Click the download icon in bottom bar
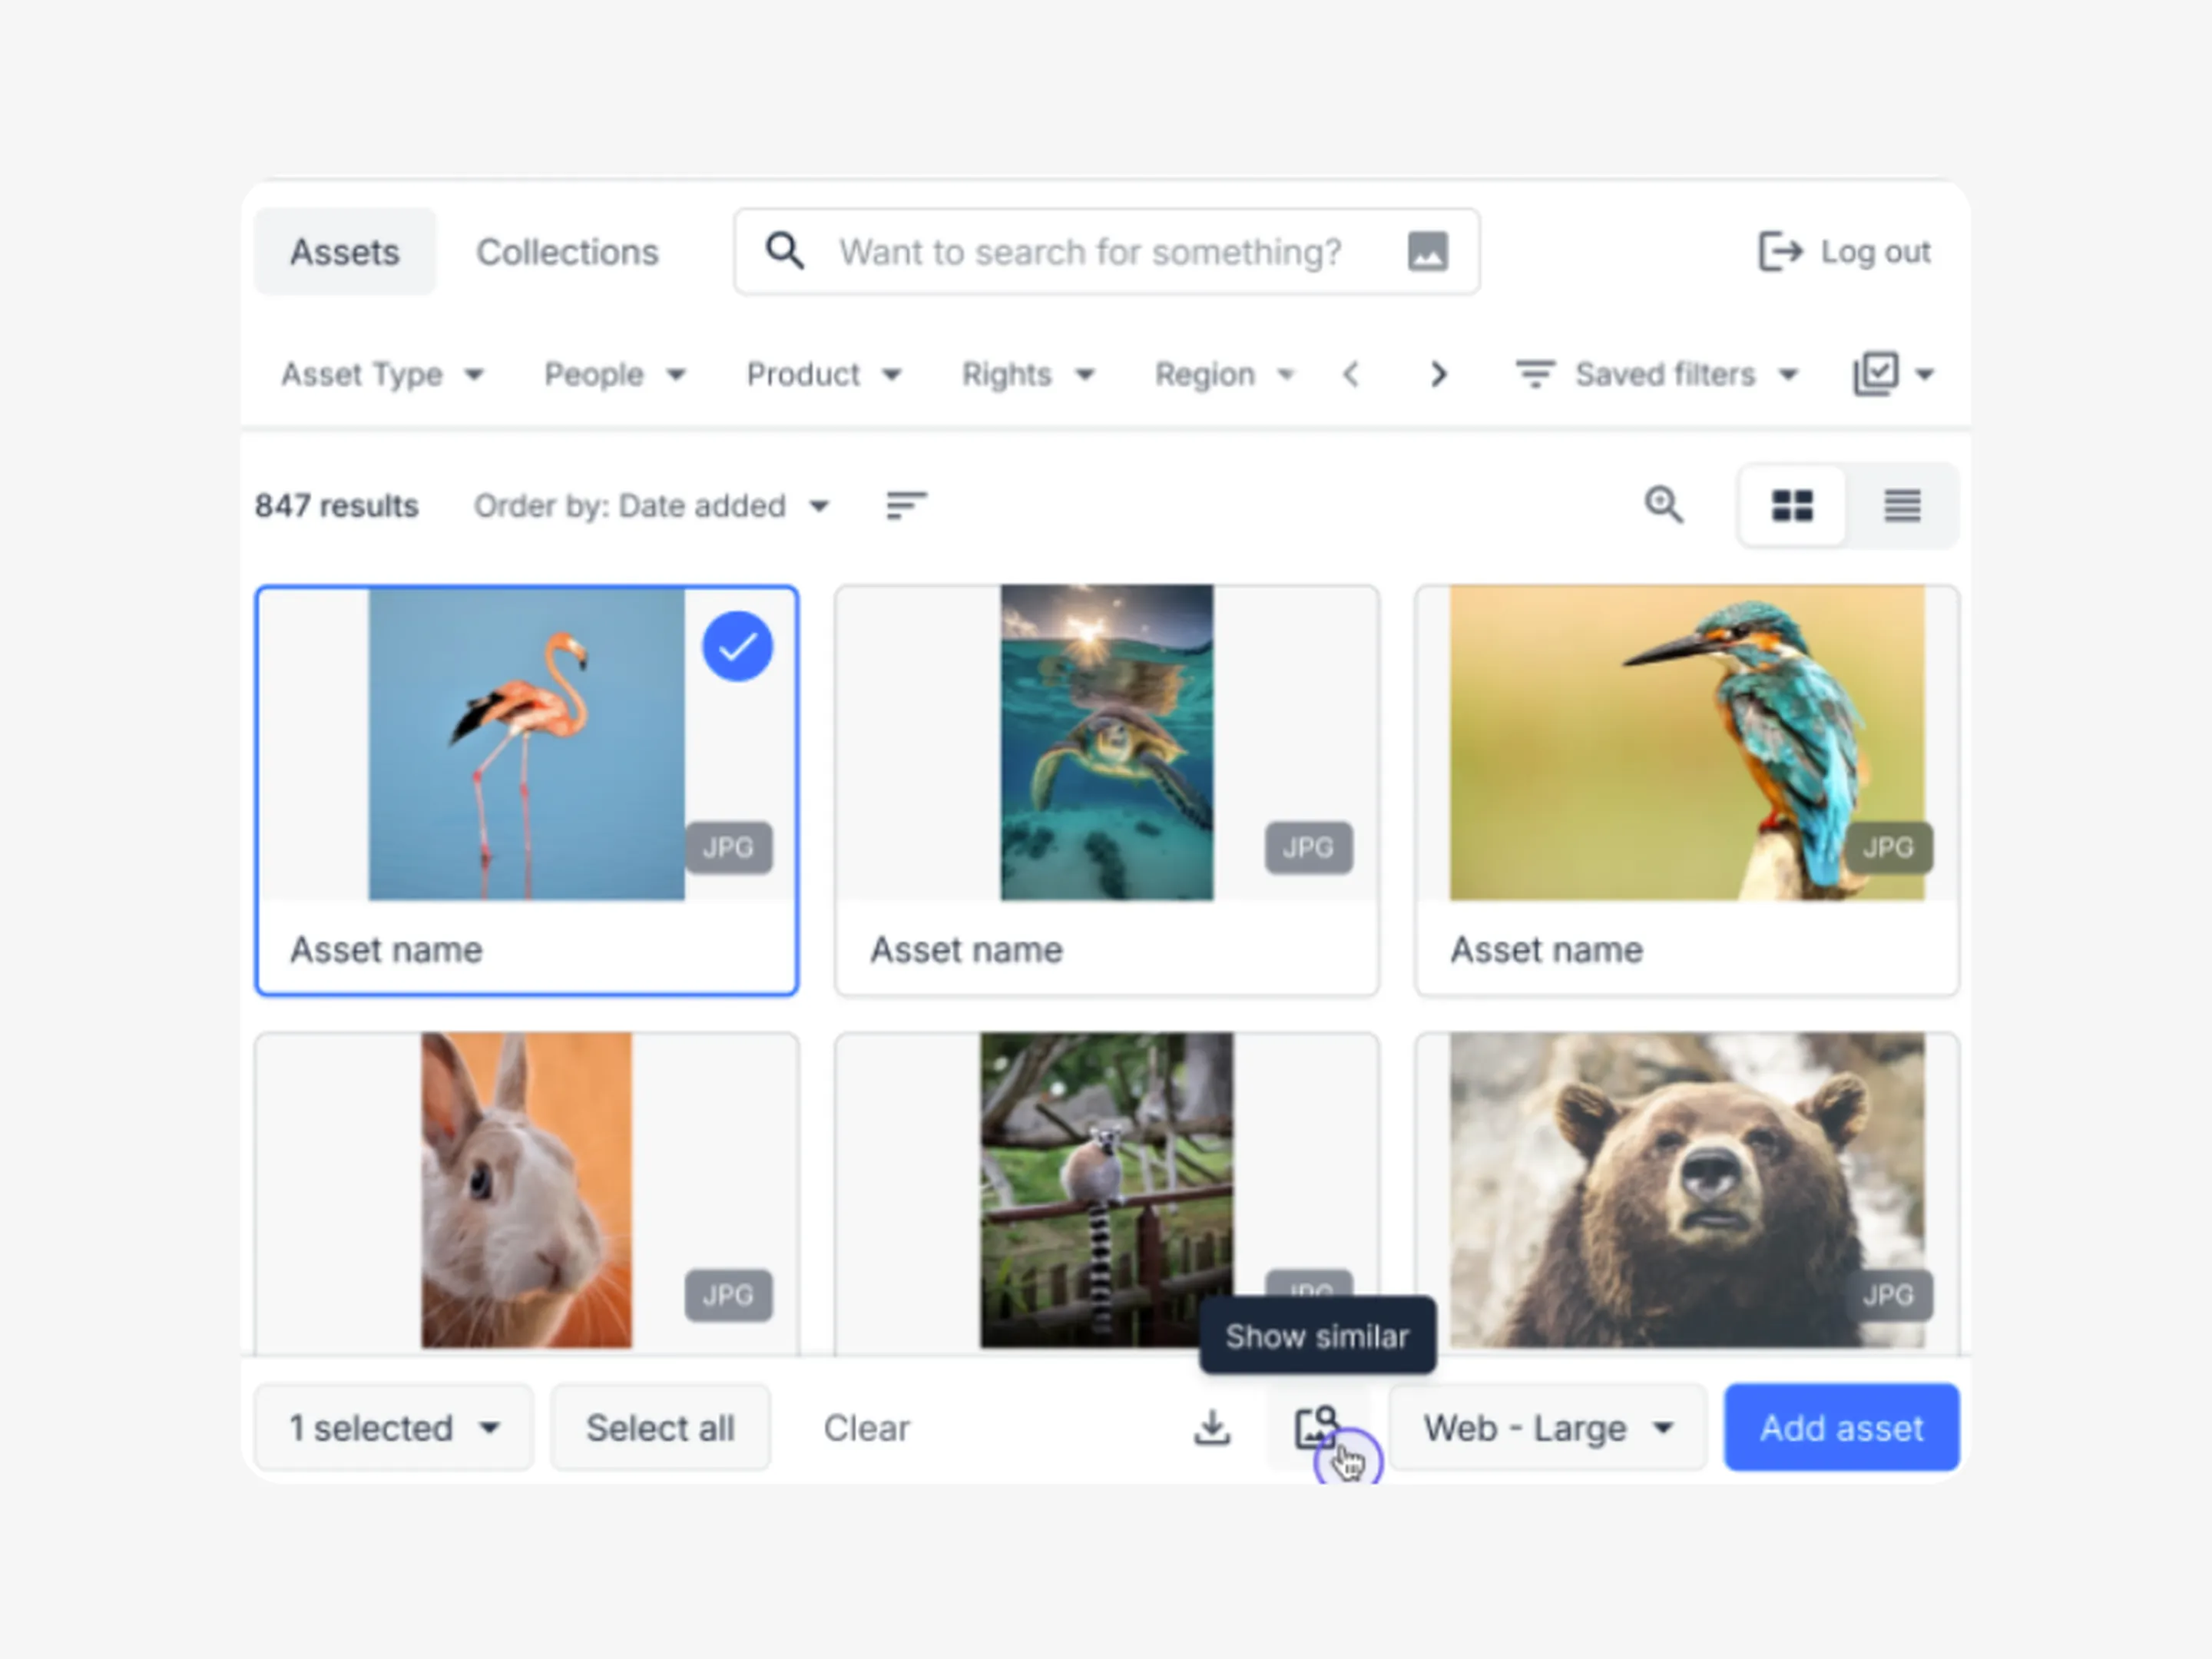This screenshot has width=2212, height=1659. [1212, 1427]
